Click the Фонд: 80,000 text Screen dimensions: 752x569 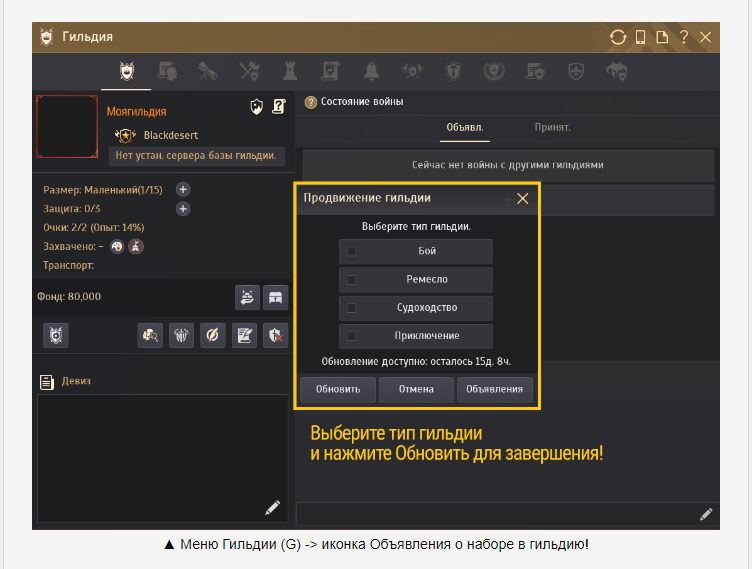(69, 296)
